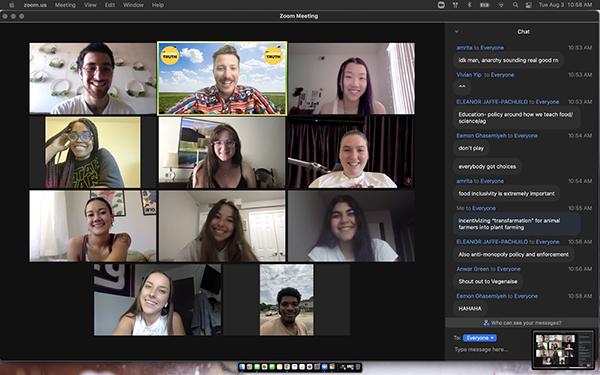Click the zoom.us app menu
Image resolution: width=600 pixels, height=375 pixels.
point(35,5)
